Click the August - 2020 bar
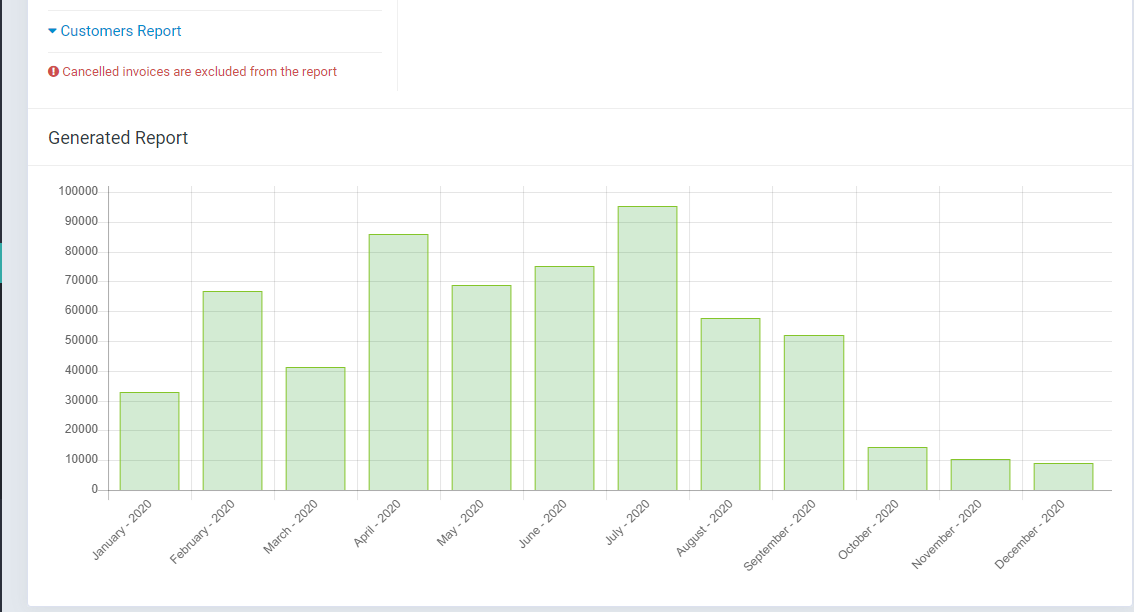The width and height of the screenshot is (1134, 612). coord(730,404)
